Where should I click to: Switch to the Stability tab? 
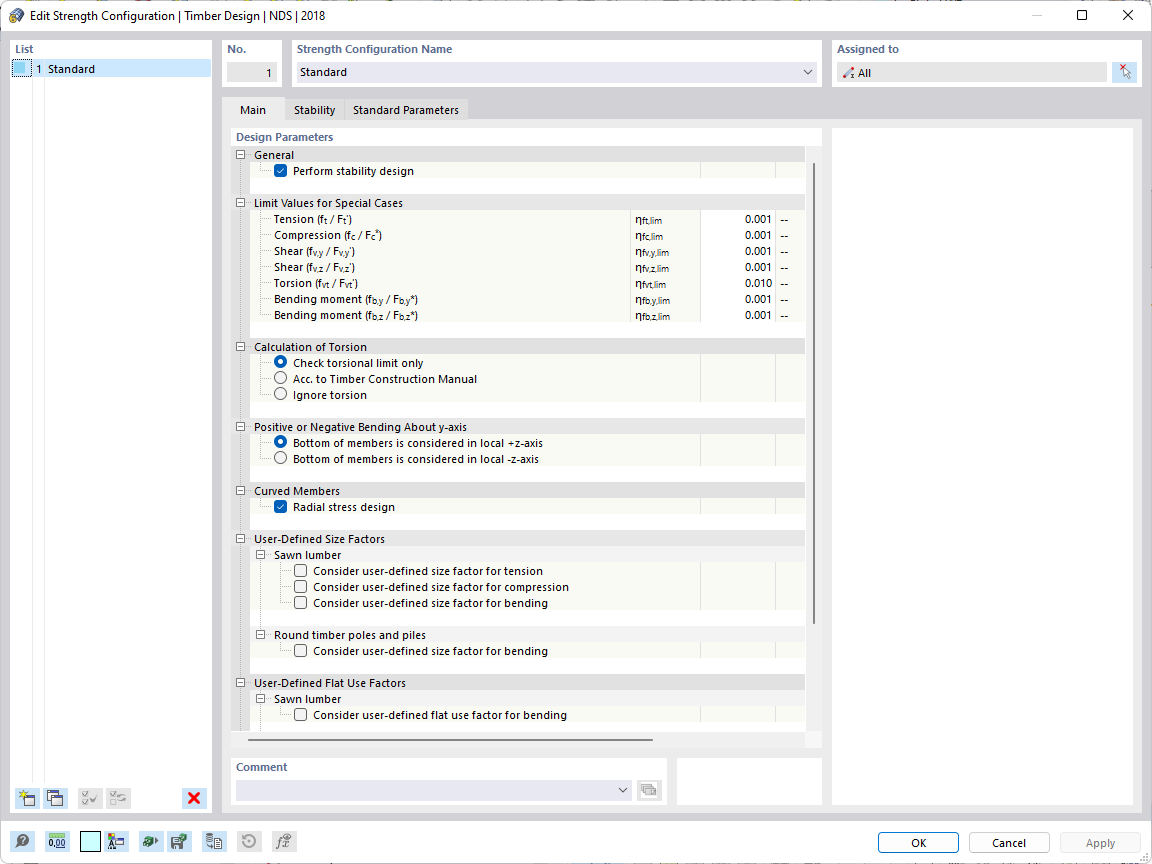click(x=314, y=109)
